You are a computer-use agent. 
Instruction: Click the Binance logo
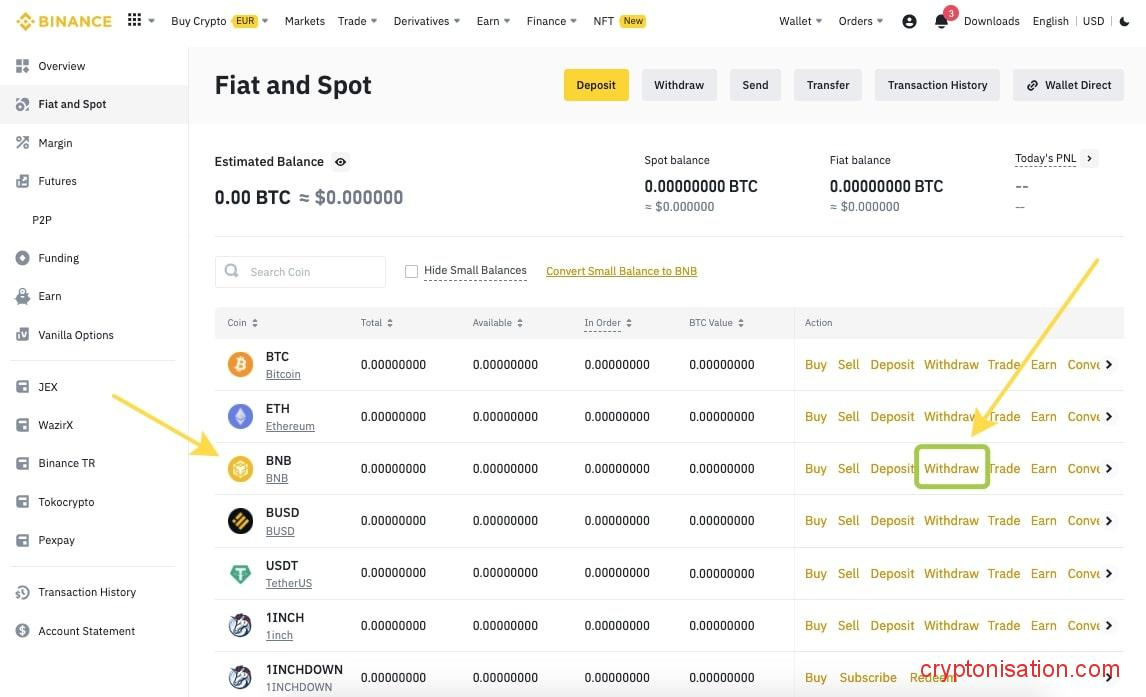62,21
